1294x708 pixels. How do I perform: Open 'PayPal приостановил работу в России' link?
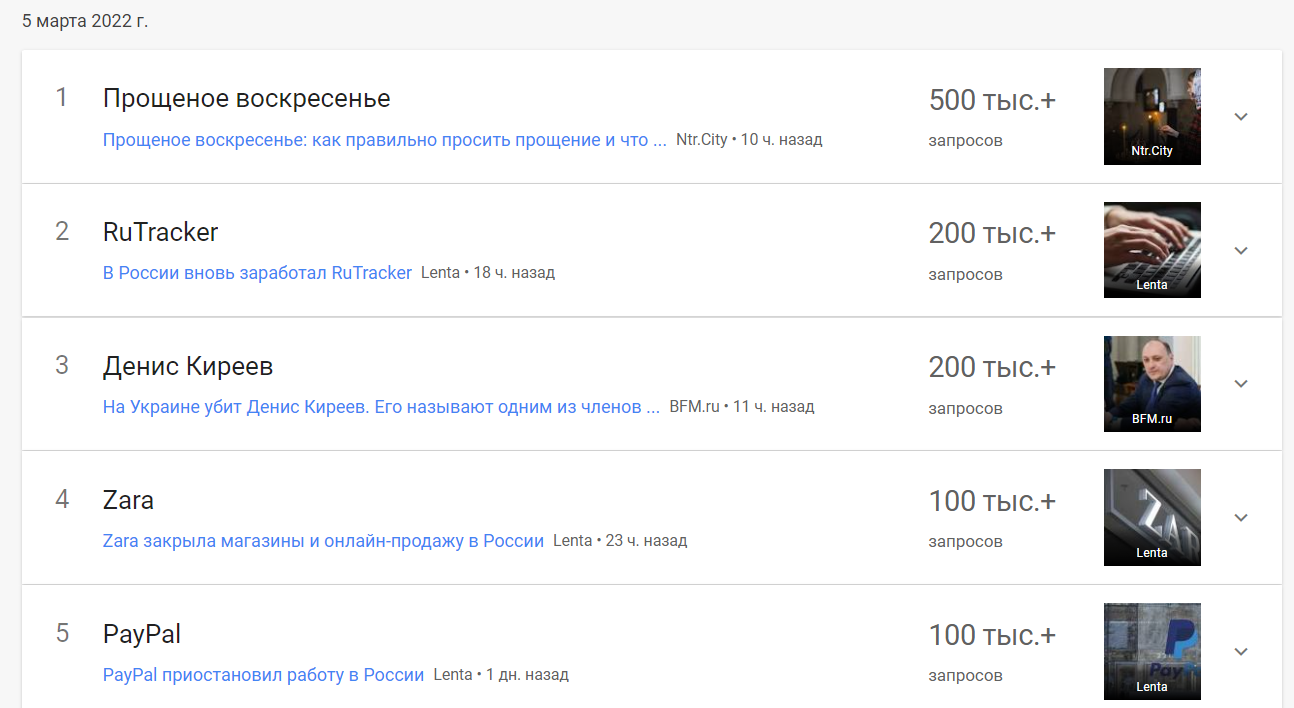(264, 675)
